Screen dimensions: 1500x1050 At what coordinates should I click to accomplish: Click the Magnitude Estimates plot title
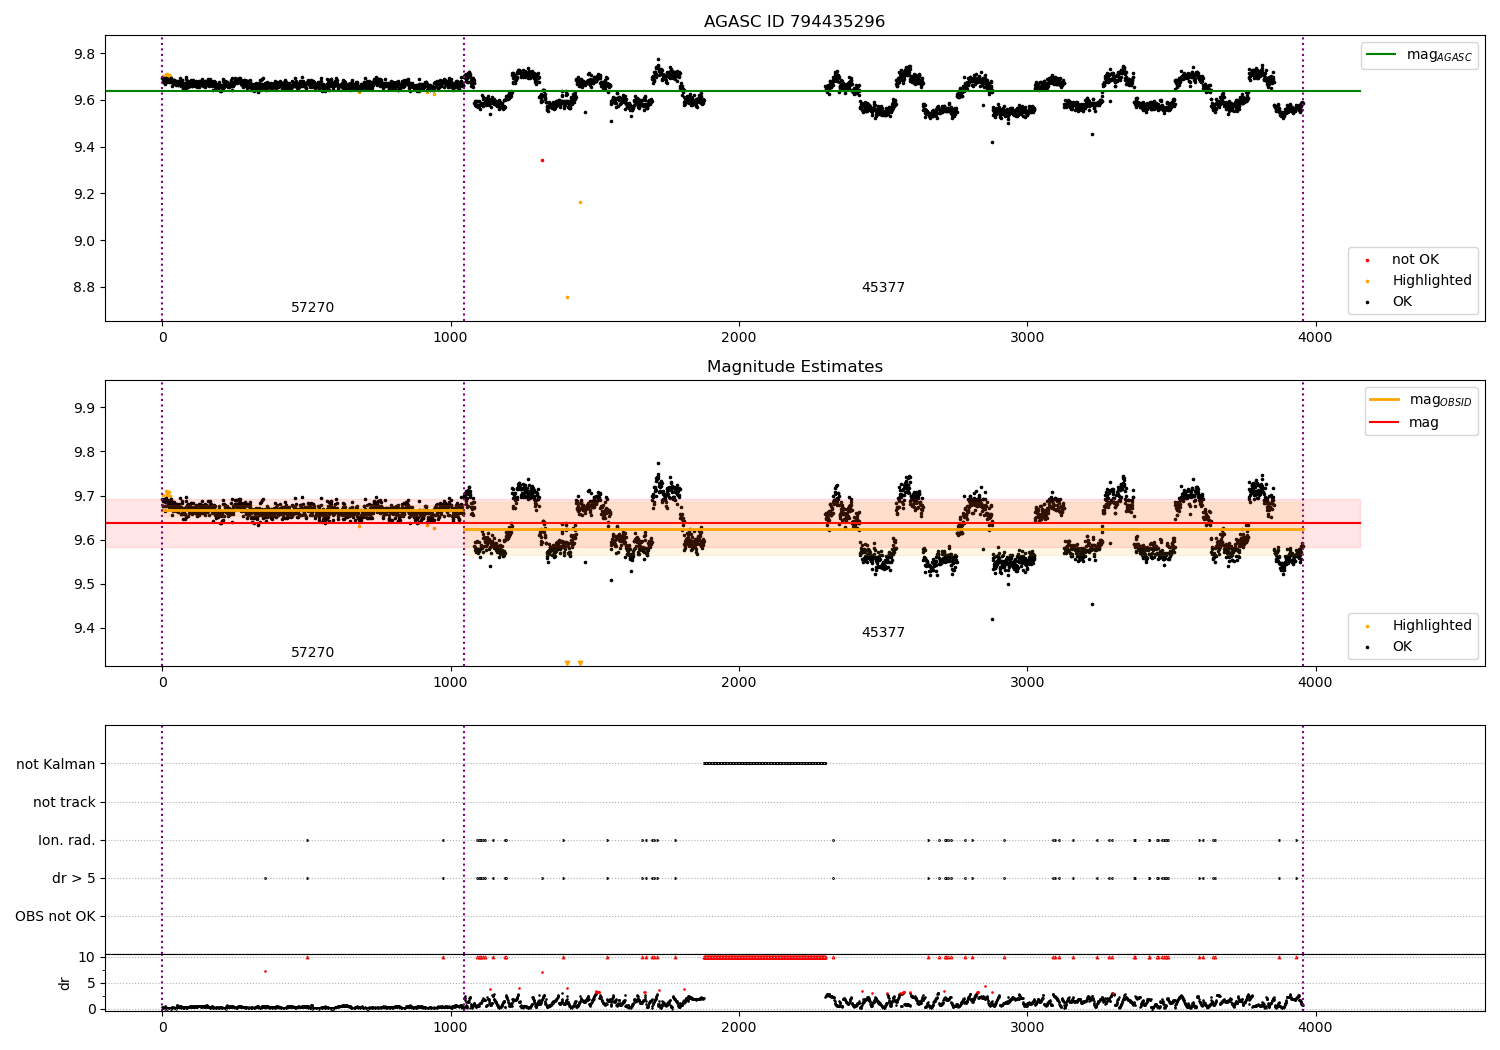pyautogui.click(x=794, y=367)
